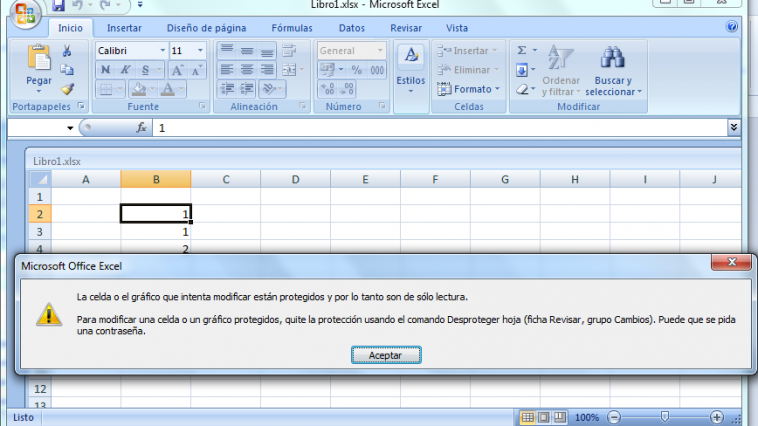758x426 pixels.
Task: Open Excel help question mark
Action: point(731,27)
